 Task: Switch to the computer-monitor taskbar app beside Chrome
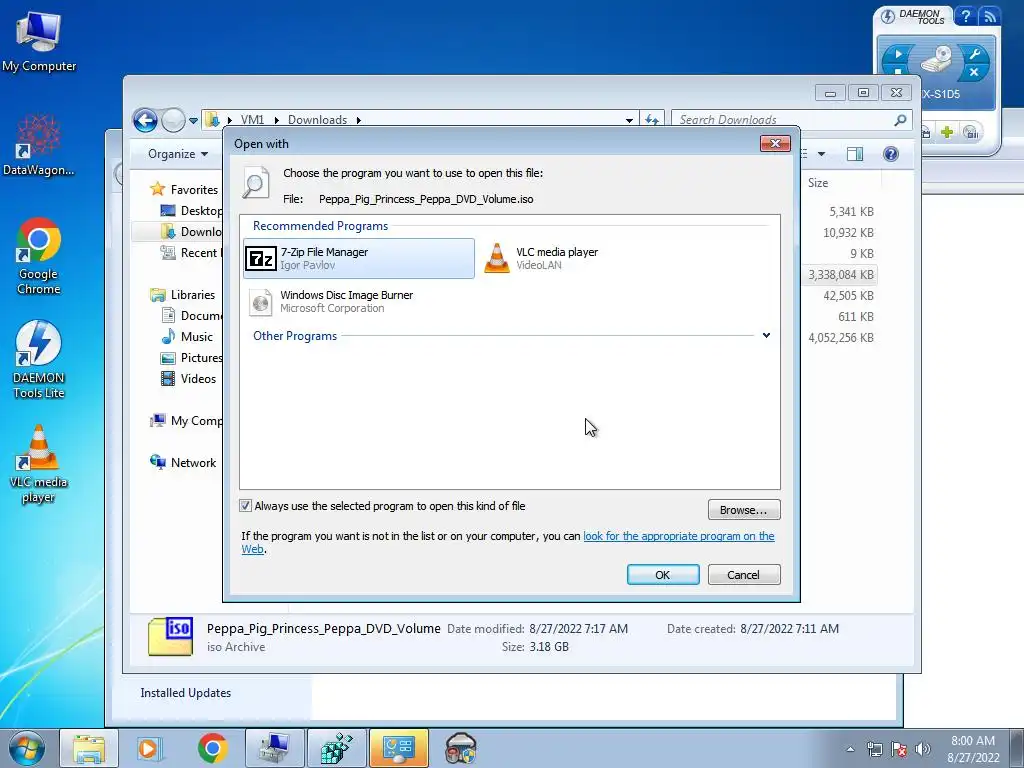coord(275,748)
